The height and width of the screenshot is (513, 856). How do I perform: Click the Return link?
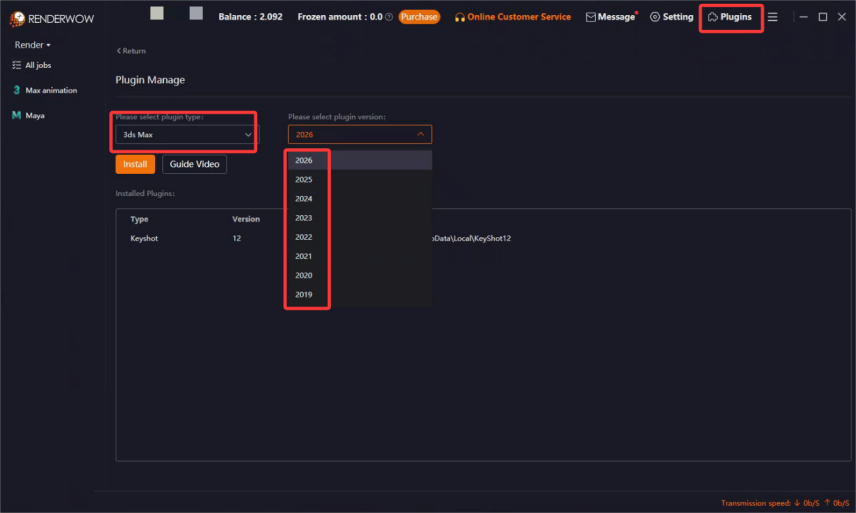pyautogui.click(x=131, y=51)
